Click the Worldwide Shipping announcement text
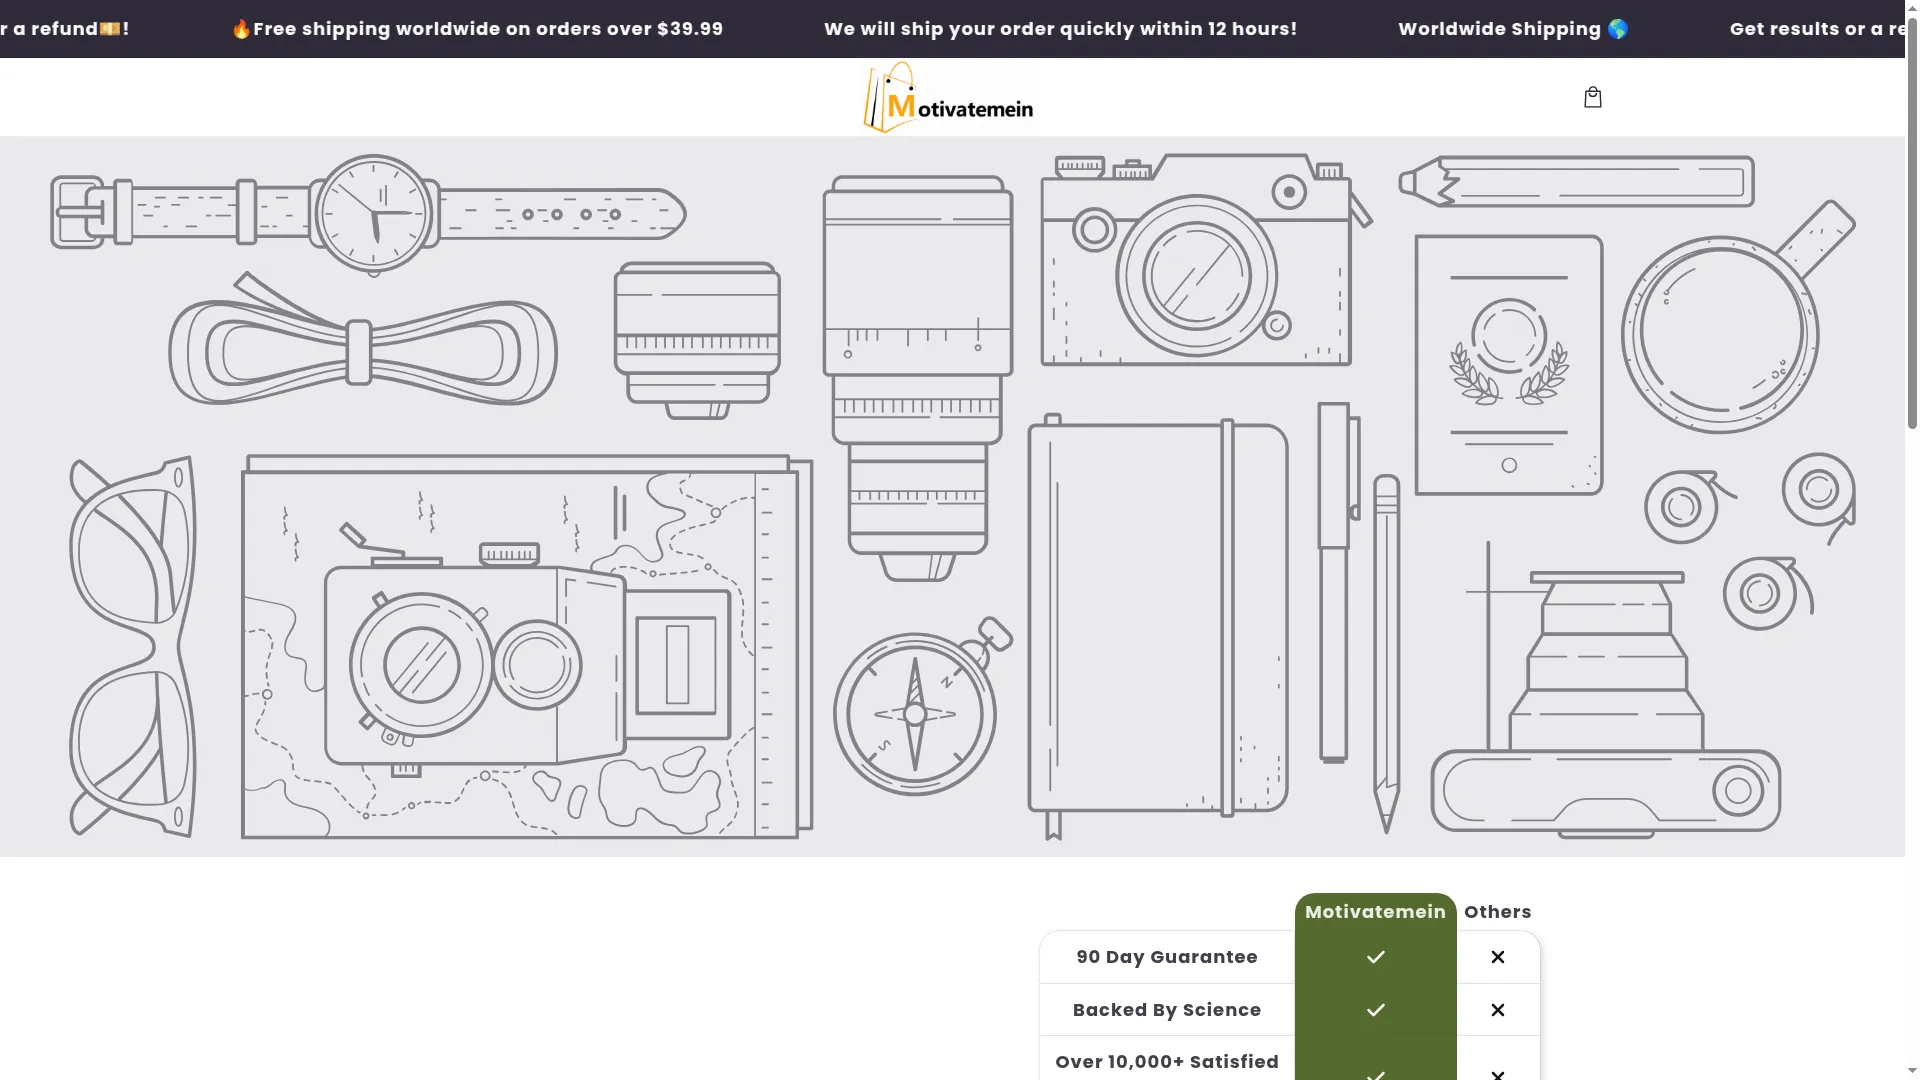Image resolution: width=1920 pixels, height=1080 pixels. tap(1499, 29)
